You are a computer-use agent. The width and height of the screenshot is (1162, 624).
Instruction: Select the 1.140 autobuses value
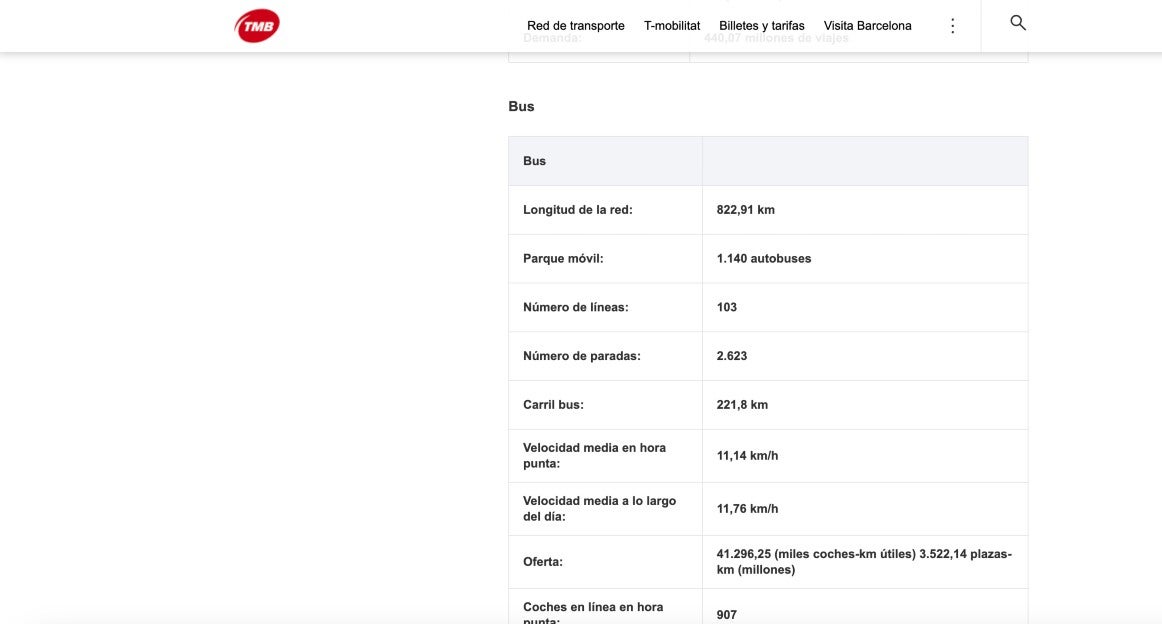763,258
